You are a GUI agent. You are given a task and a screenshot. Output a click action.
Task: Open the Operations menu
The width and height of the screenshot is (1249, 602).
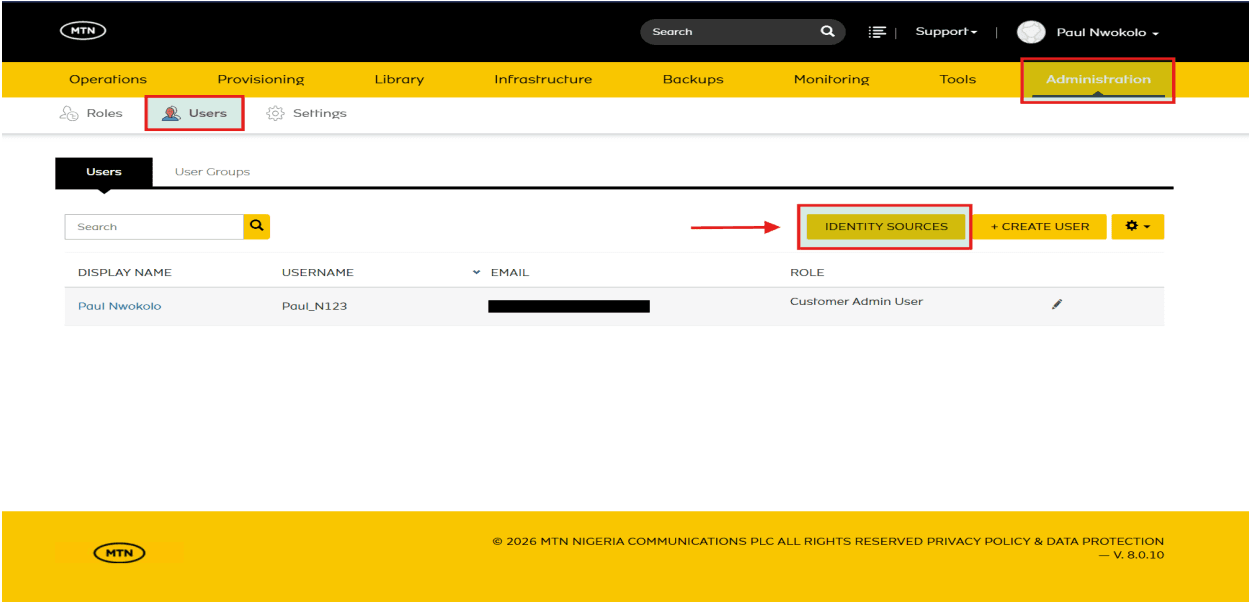108,79
